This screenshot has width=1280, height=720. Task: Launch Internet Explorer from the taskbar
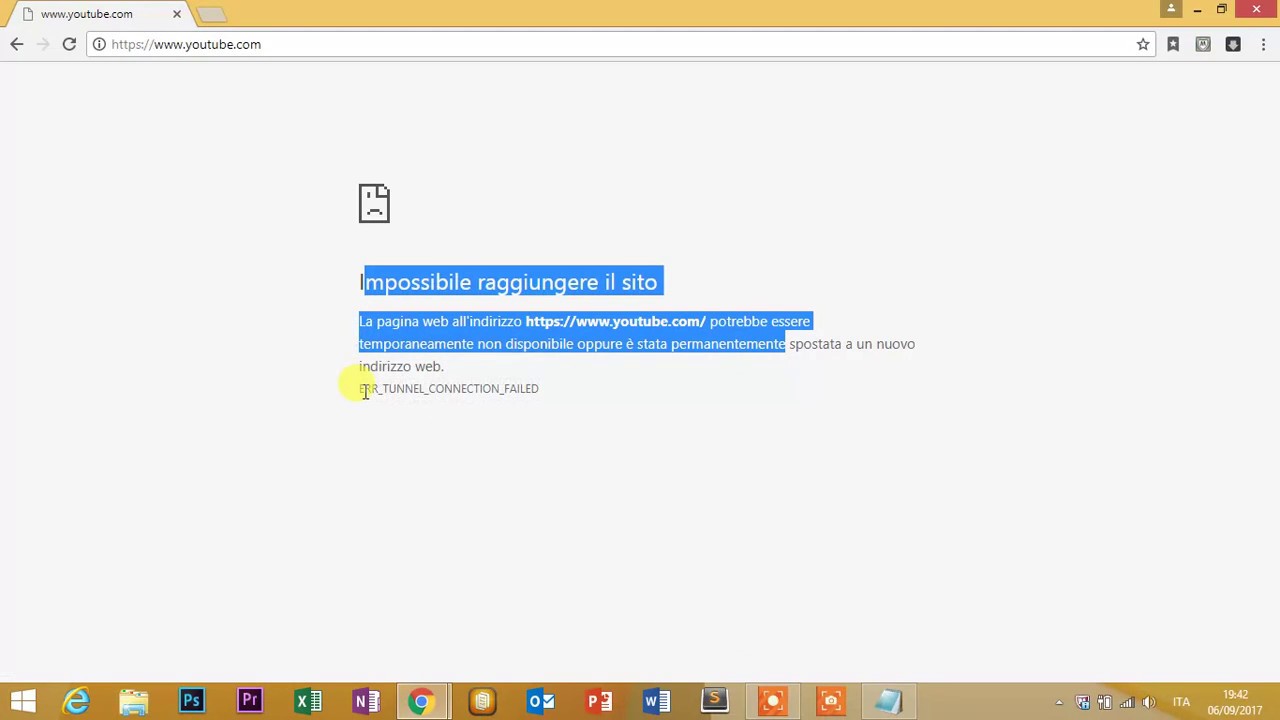(76, 701)
